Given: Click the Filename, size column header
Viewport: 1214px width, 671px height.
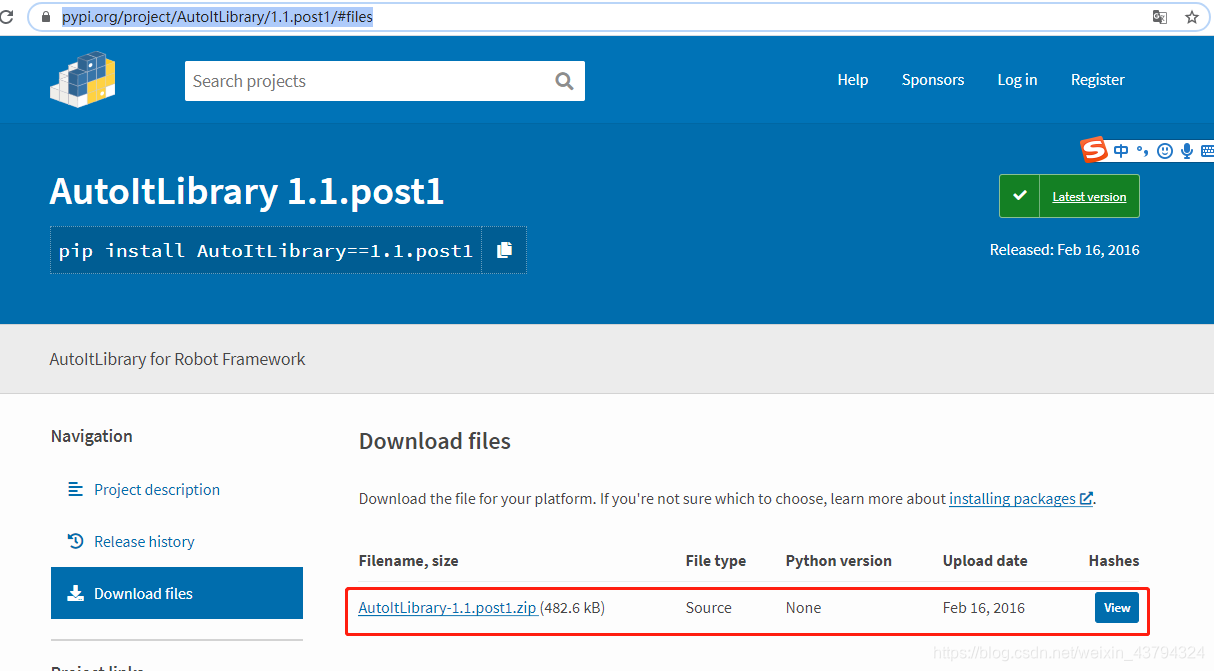Looking at the screenshot, I should 408,561.
